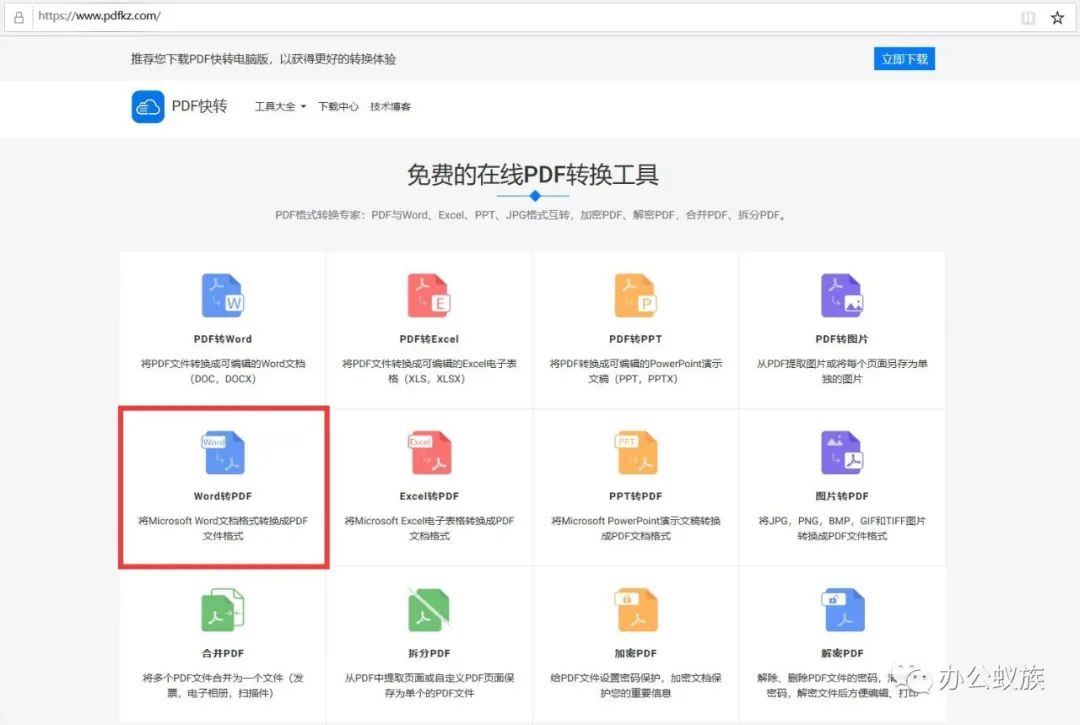Screen dimensions: 1080x725
Task: Open the 合并PDF merge icon
Action: click(223, 609)
